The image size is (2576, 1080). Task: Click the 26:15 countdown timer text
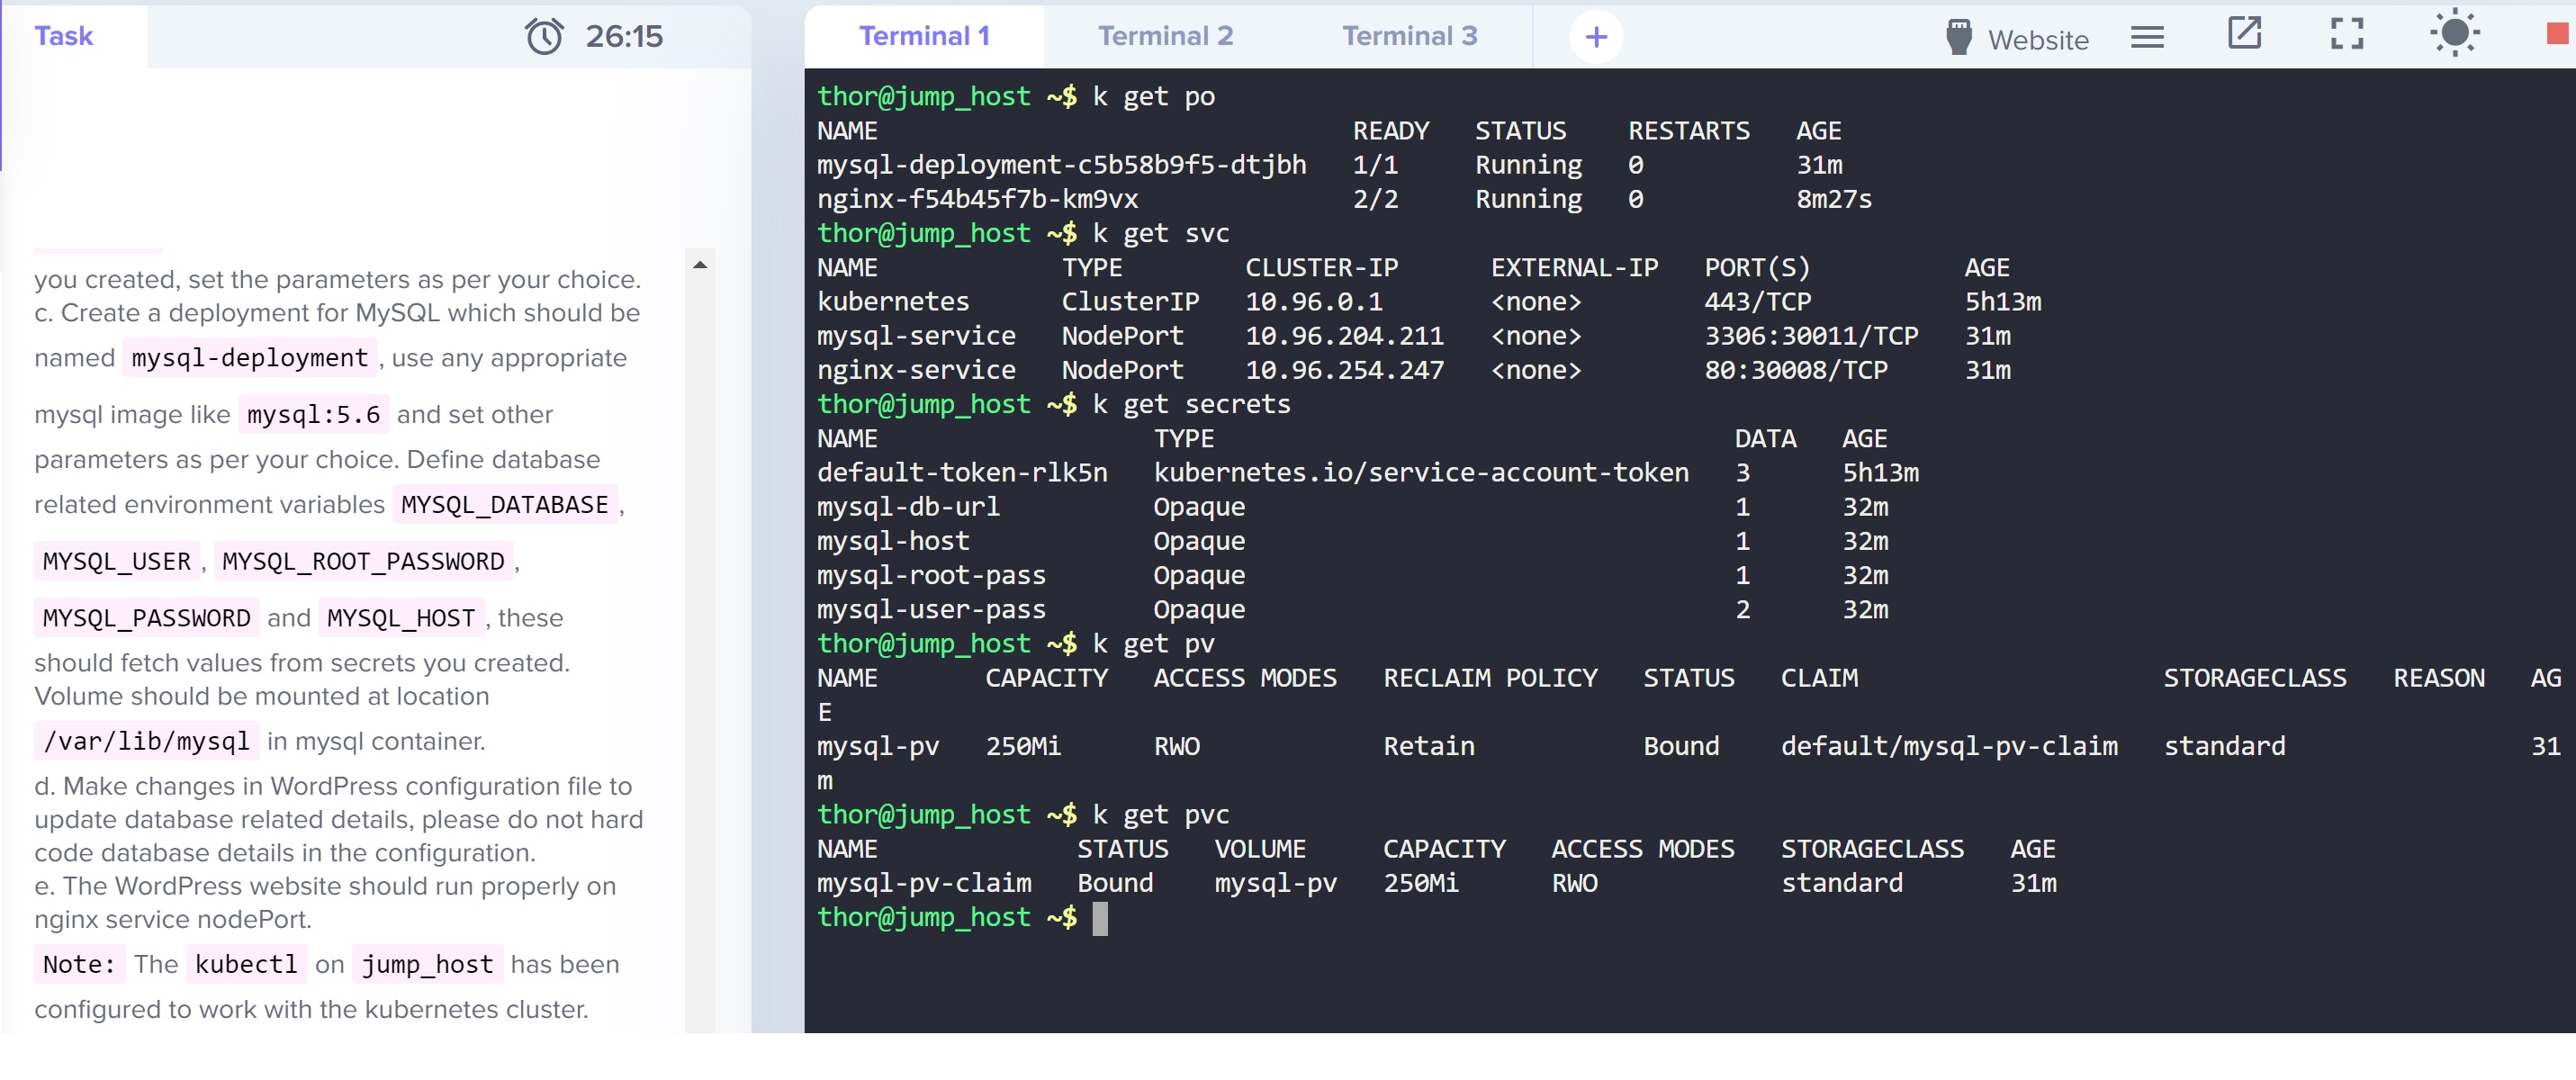(624, 36)
